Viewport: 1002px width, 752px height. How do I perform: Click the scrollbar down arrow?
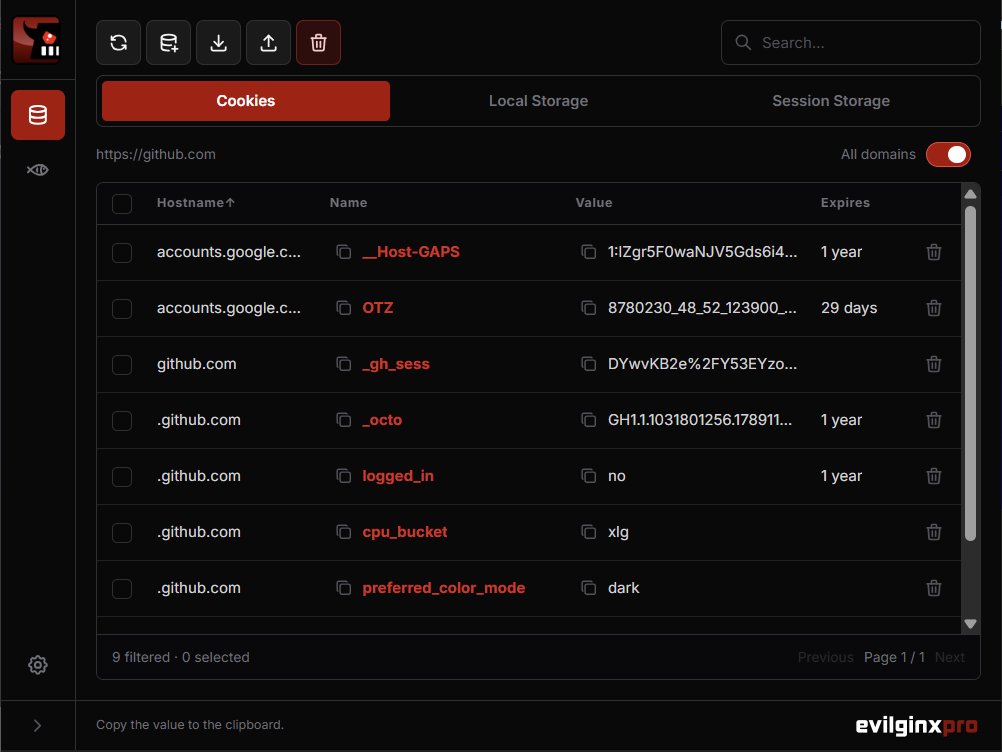click(970, 624)
